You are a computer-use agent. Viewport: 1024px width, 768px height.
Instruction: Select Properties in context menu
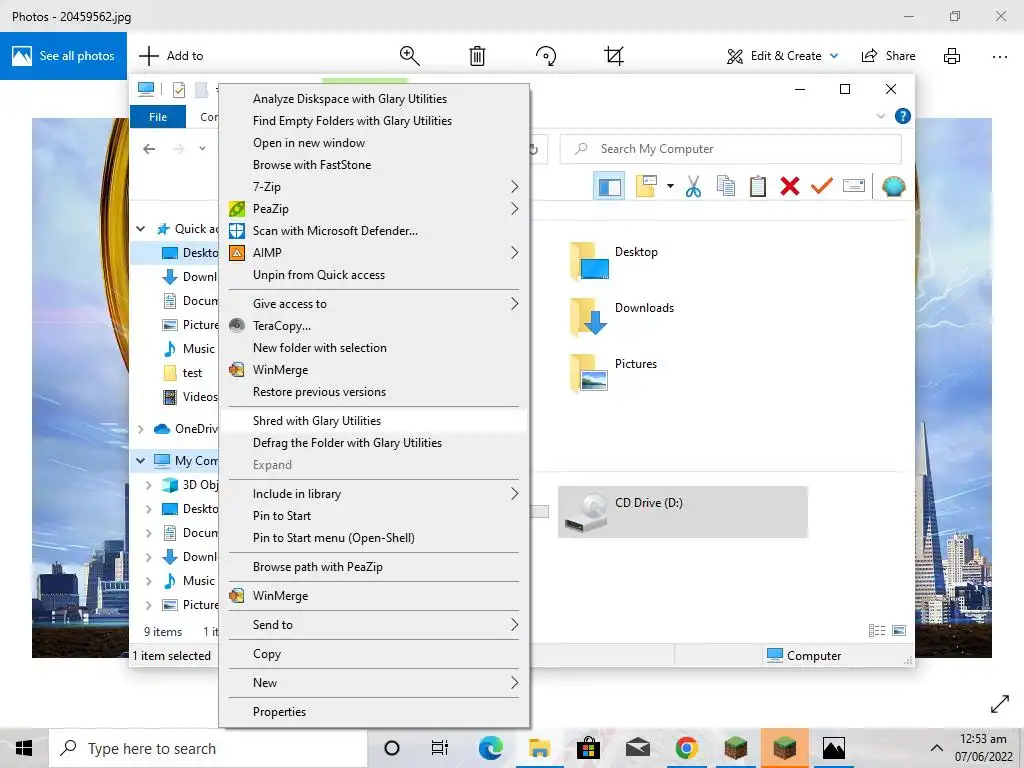tap(374, 712)
